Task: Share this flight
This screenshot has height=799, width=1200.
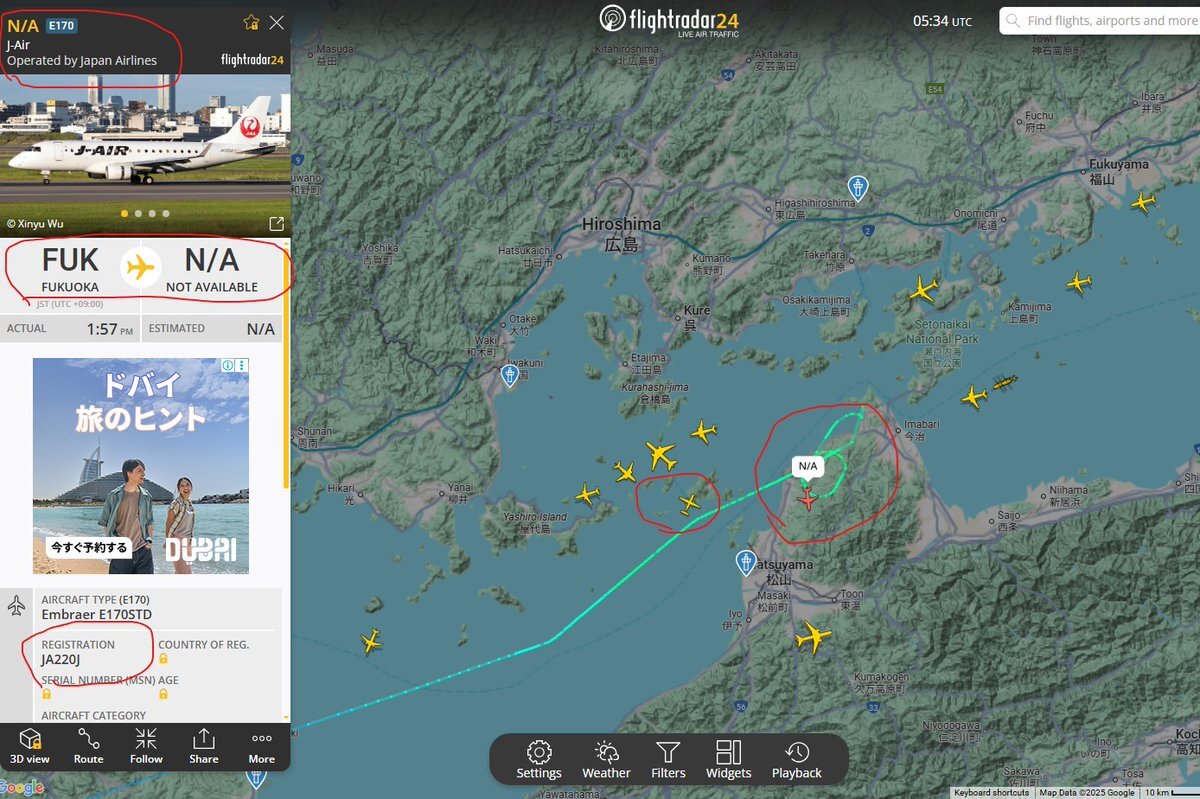Action: click(203, 746)
